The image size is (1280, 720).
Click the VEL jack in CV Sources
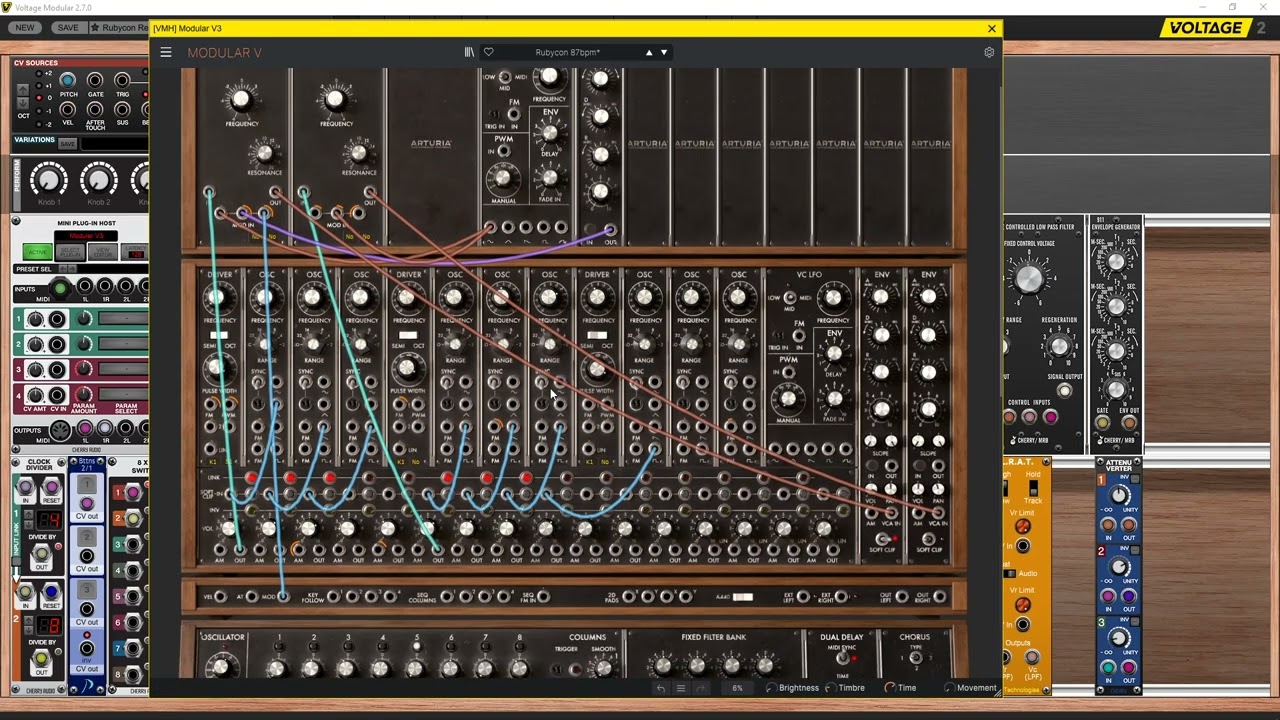67,109
